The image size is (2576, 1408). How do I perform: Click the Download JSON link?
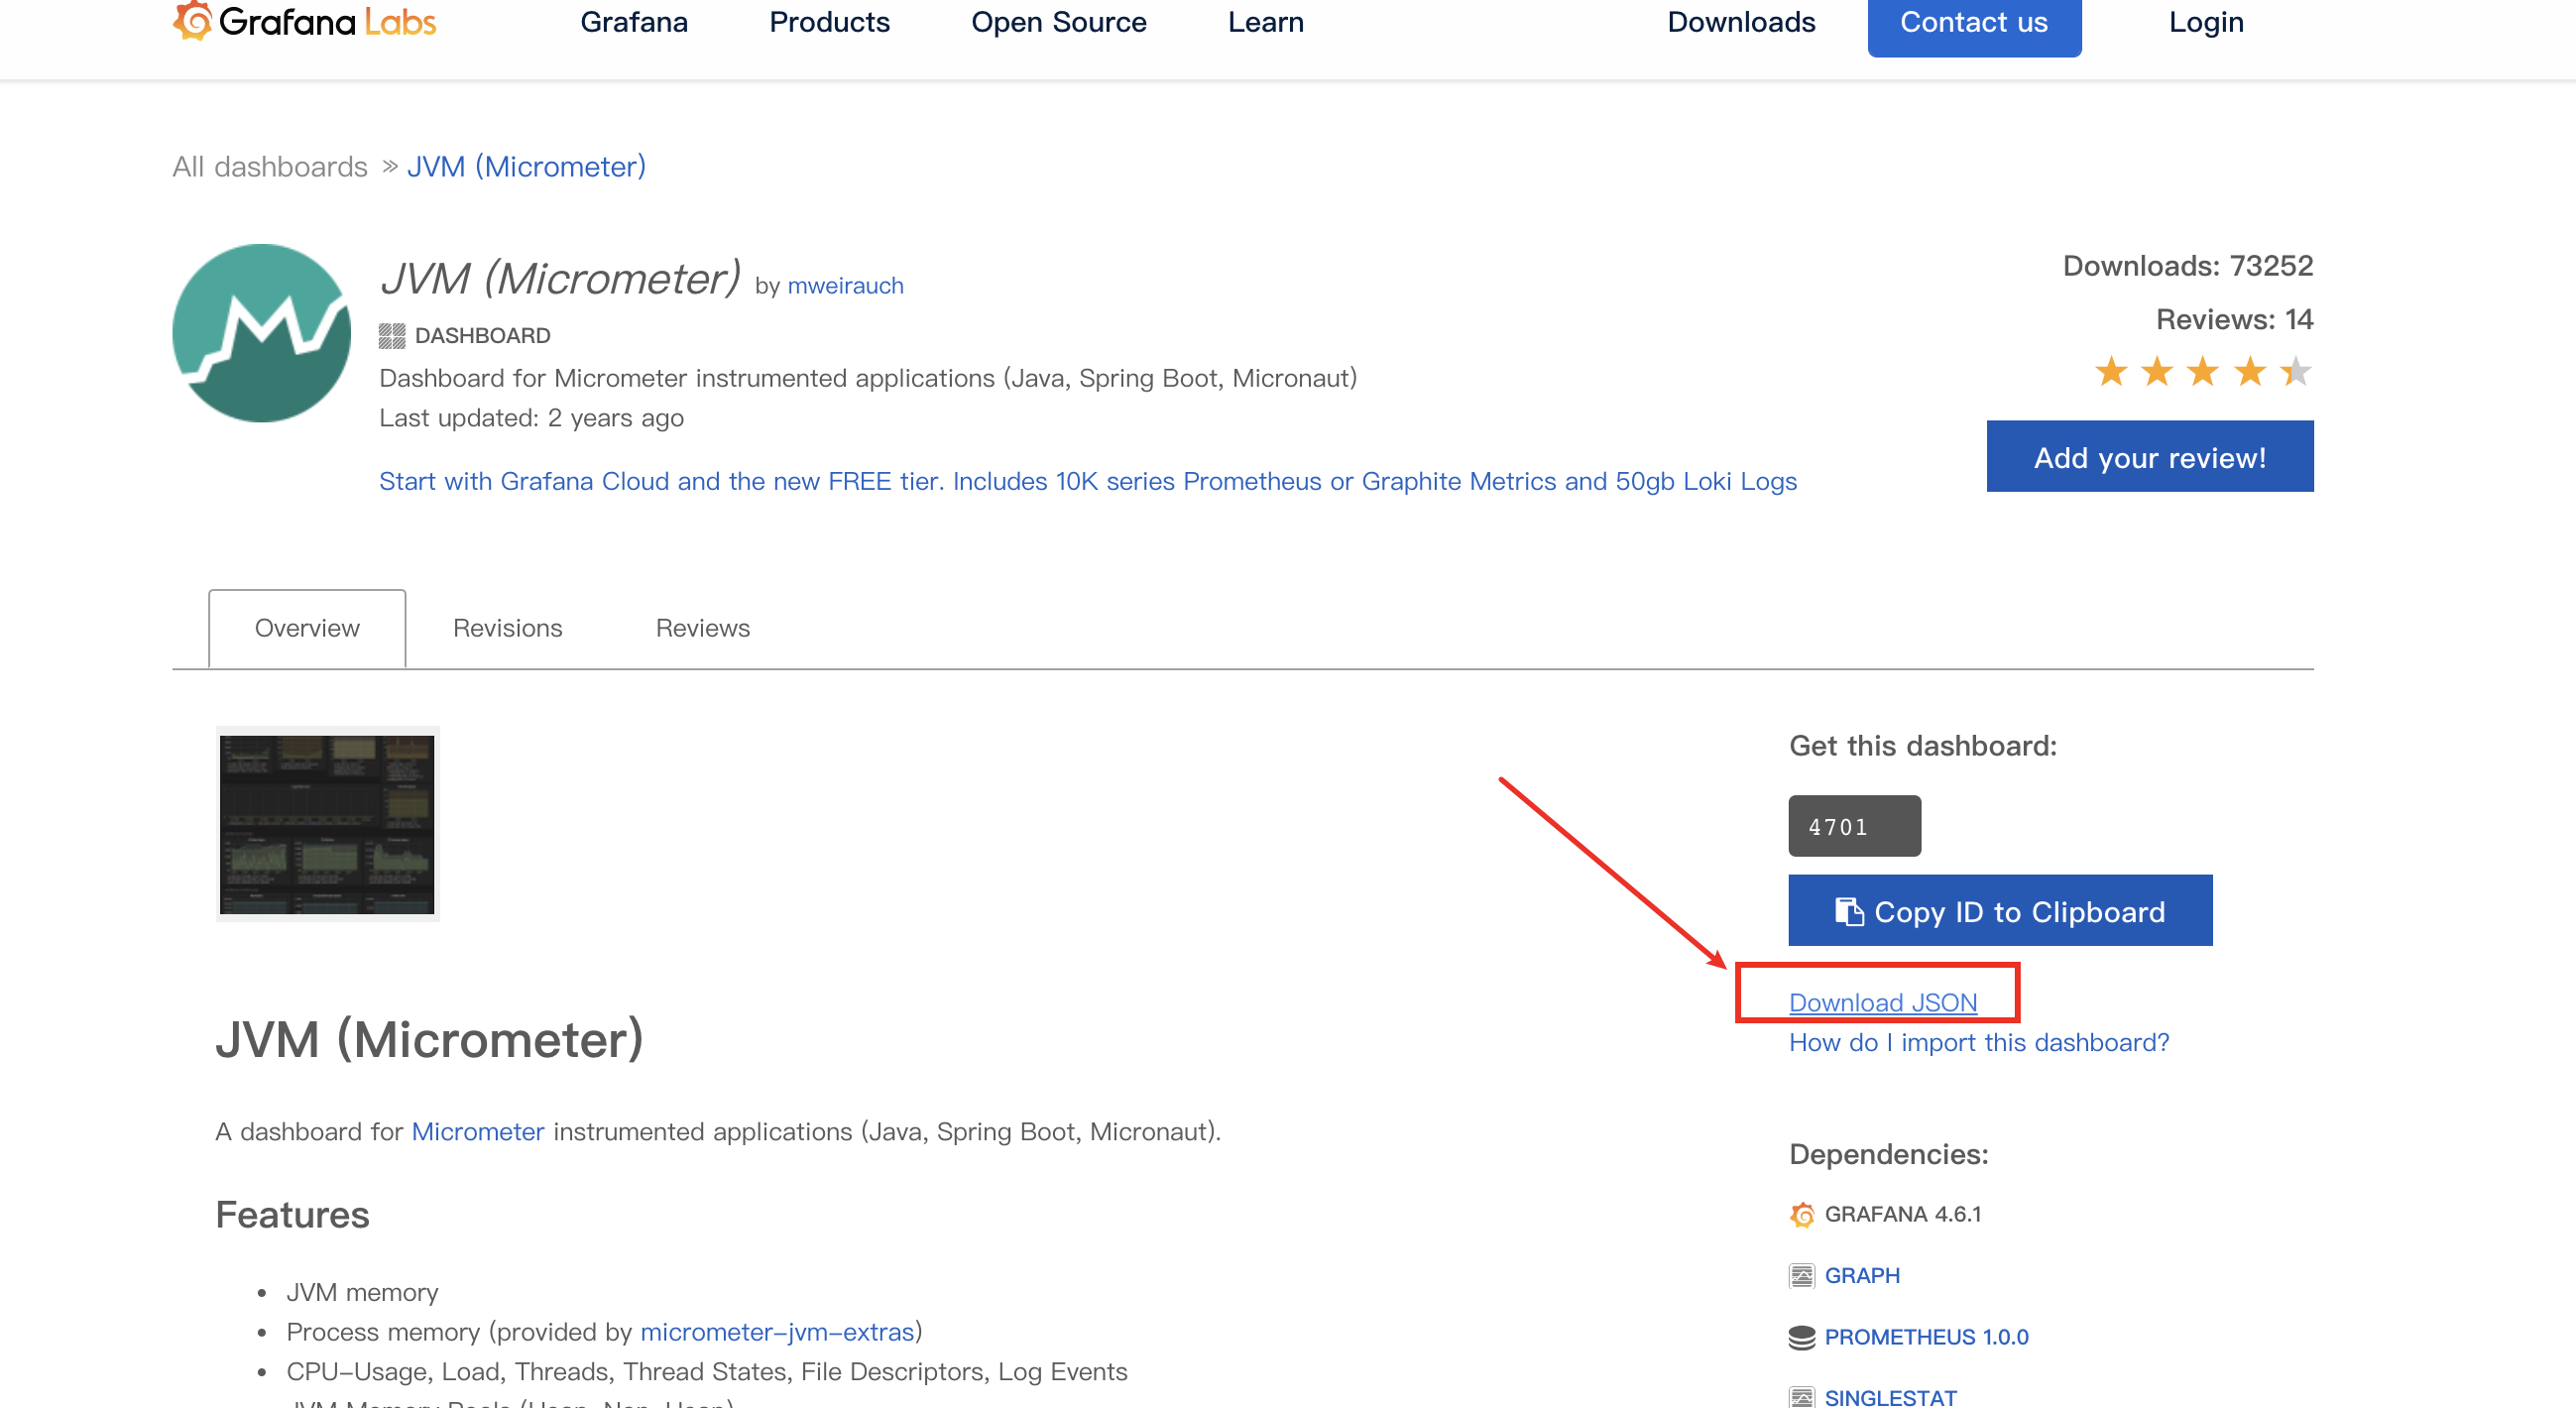click(1882, 1002)
